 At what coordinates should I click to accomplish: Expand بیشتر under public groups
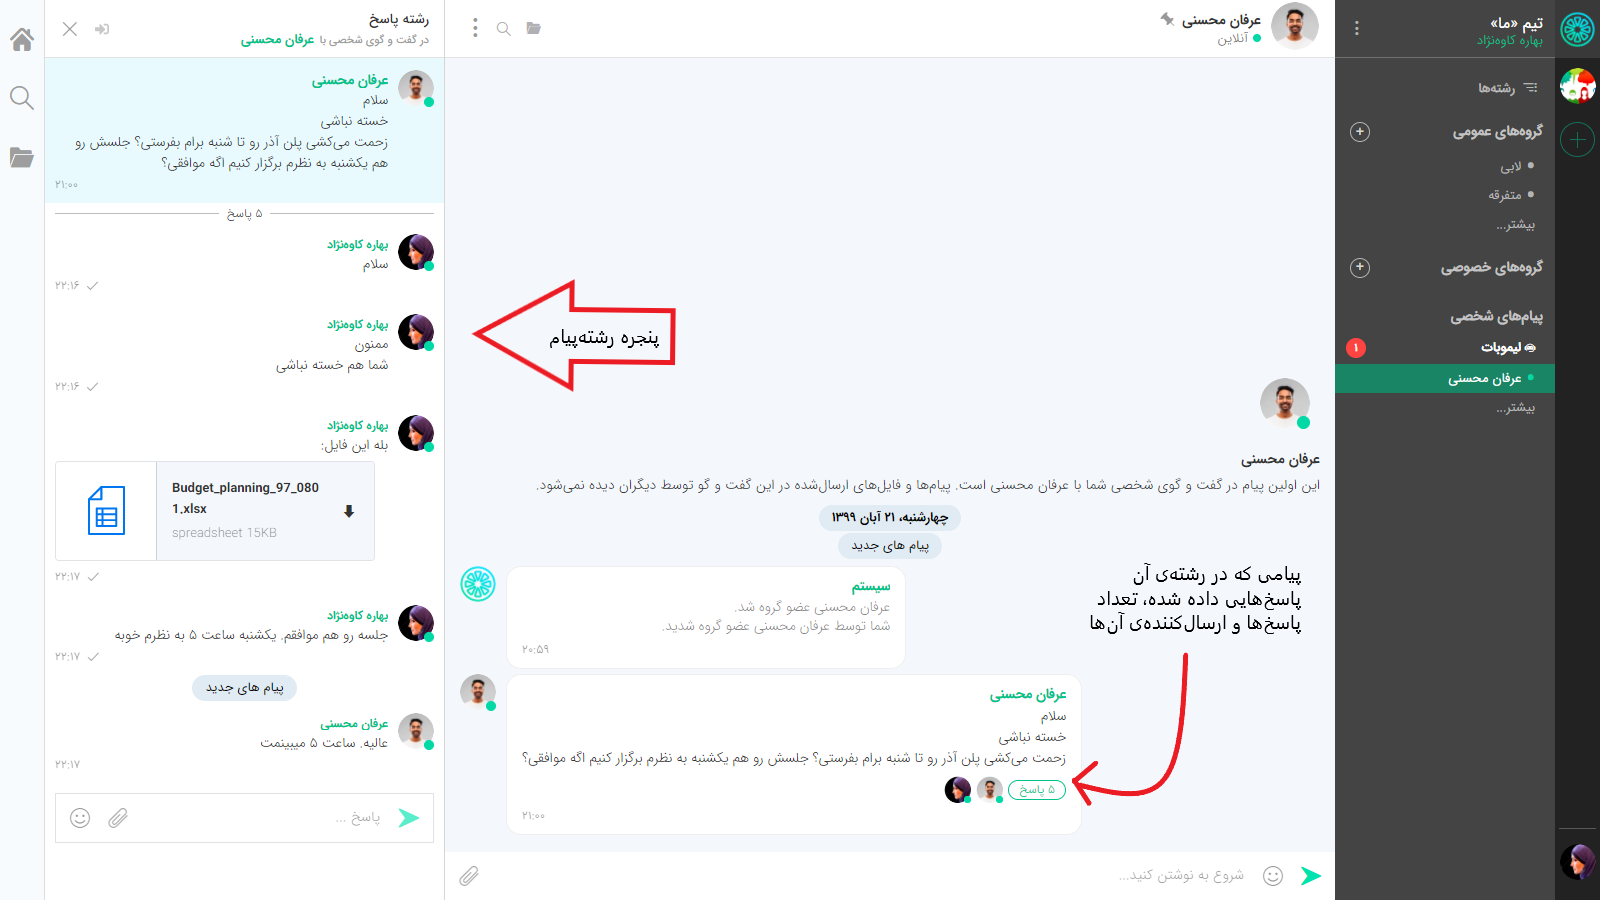click(x=1515, y=225)
